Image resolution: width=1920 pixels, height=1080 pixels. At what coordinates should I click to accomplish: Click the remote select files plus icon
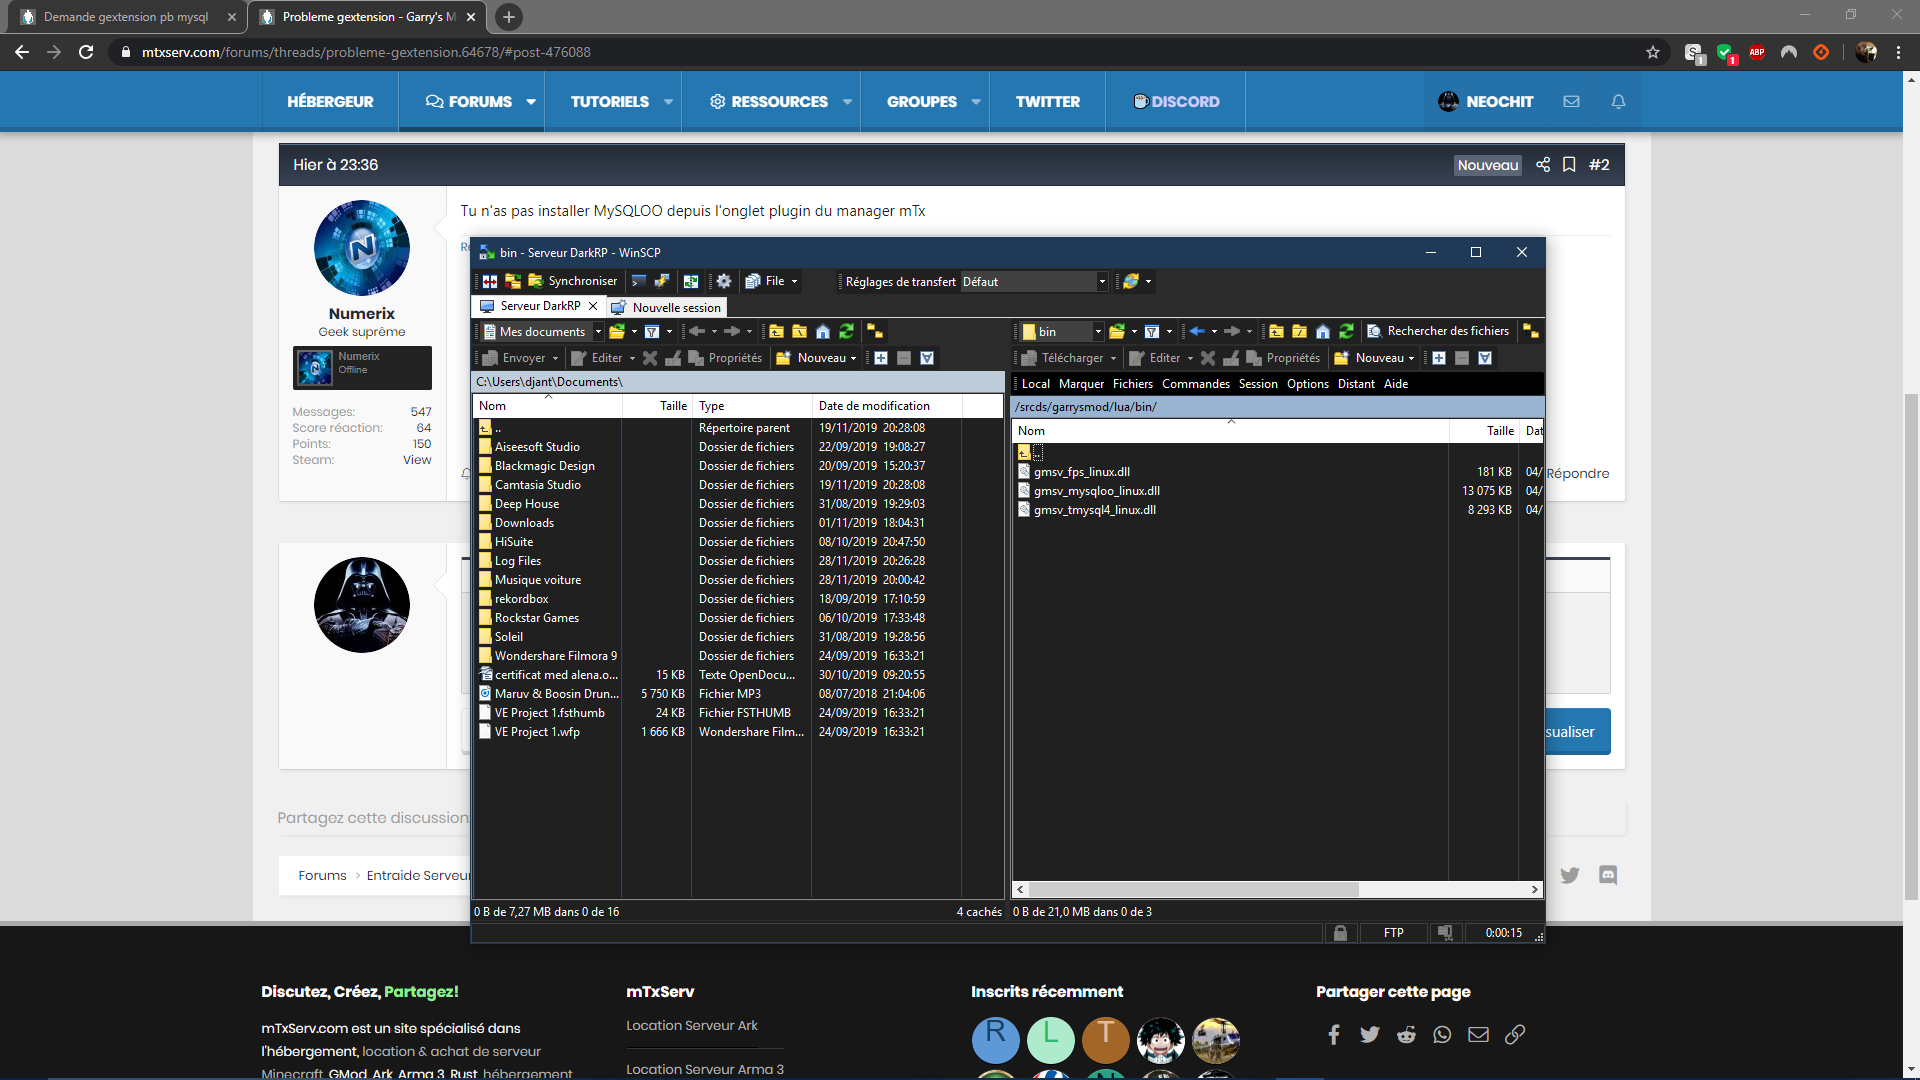click(1439, 358)
